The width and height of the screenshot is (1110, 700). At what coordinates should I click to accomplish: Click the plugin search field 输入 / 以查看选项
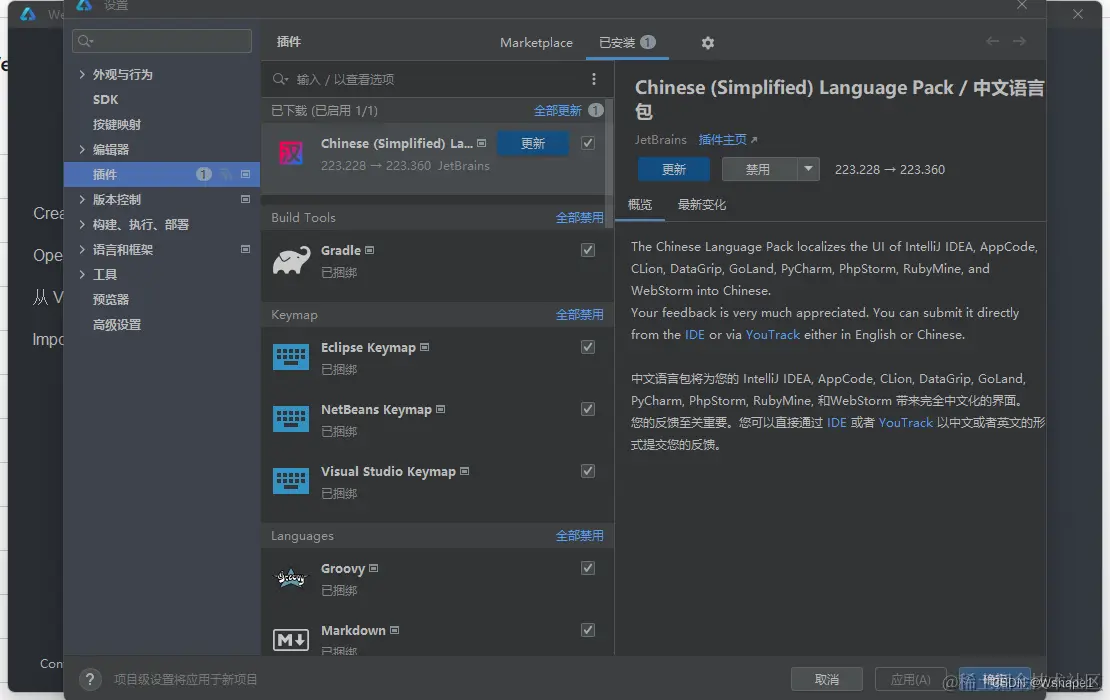(x=425, y=79)
